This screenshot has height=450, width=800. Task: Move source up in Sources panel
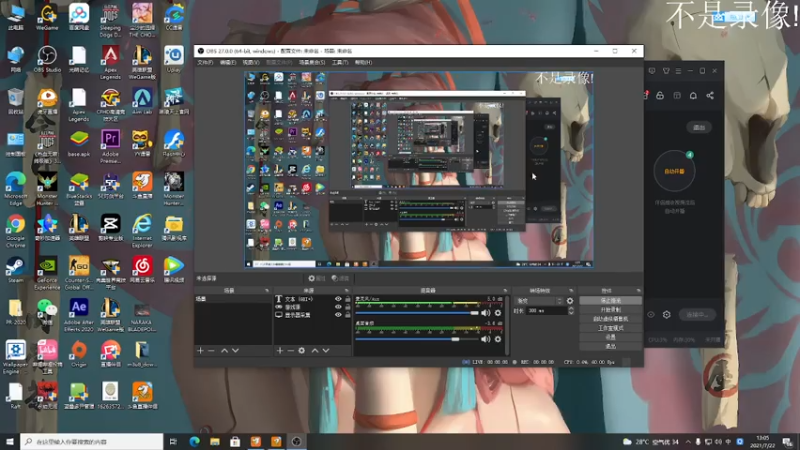click(315, 351)
